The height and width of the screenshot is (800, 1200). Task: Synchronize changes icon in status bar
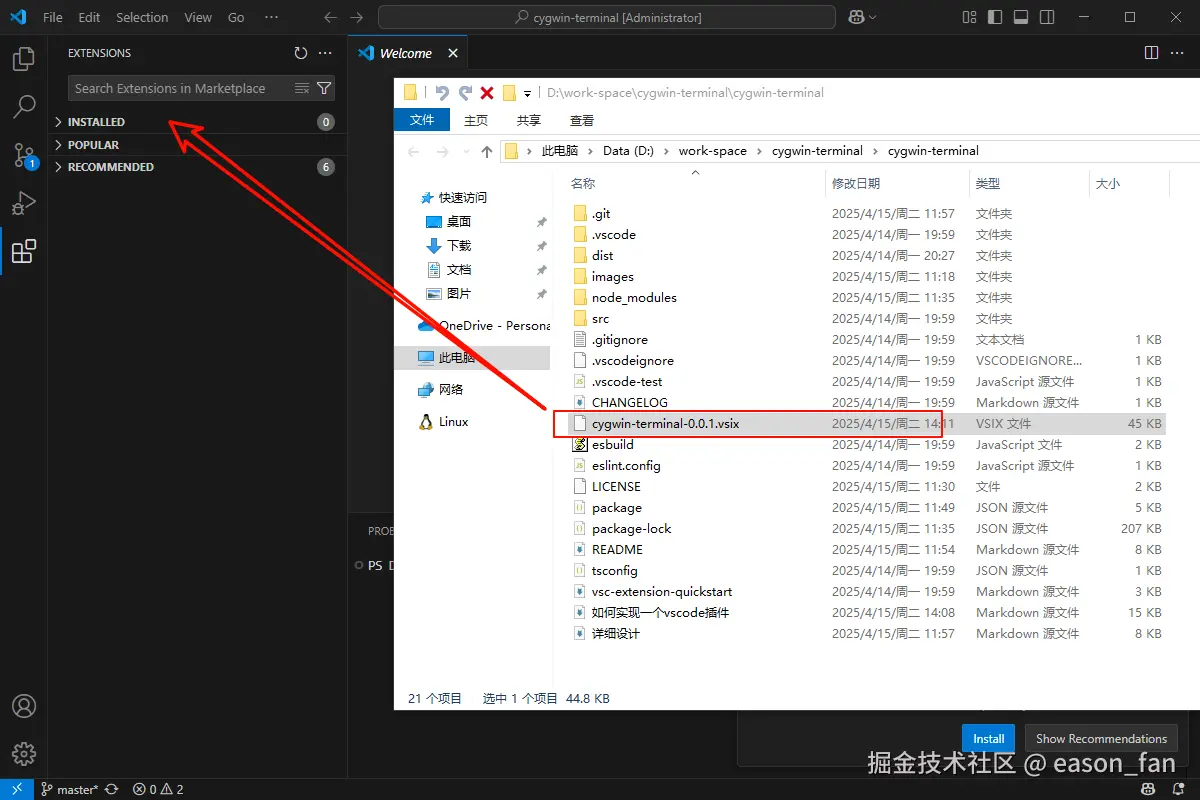[x=111, y=789]
